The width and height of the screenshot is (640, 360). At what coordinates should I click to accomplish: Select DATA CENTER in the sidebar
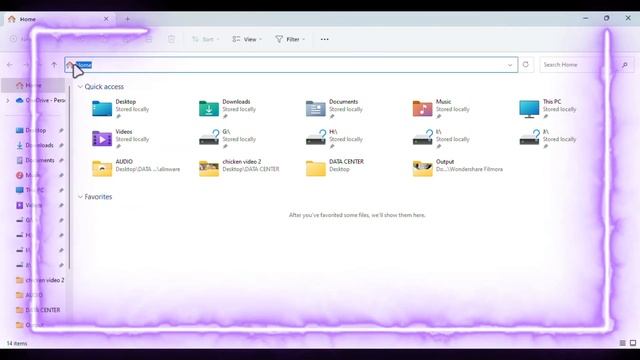coord(38,310)
